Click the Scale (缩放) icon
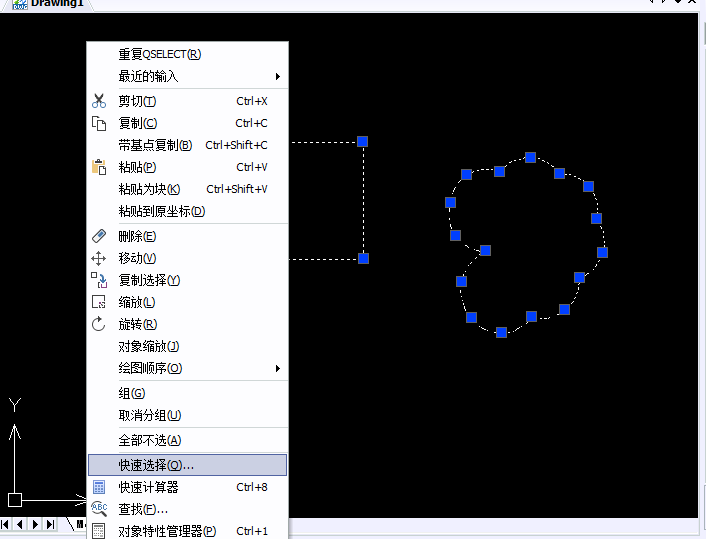The image size is (706, 539). coord(99,302)
